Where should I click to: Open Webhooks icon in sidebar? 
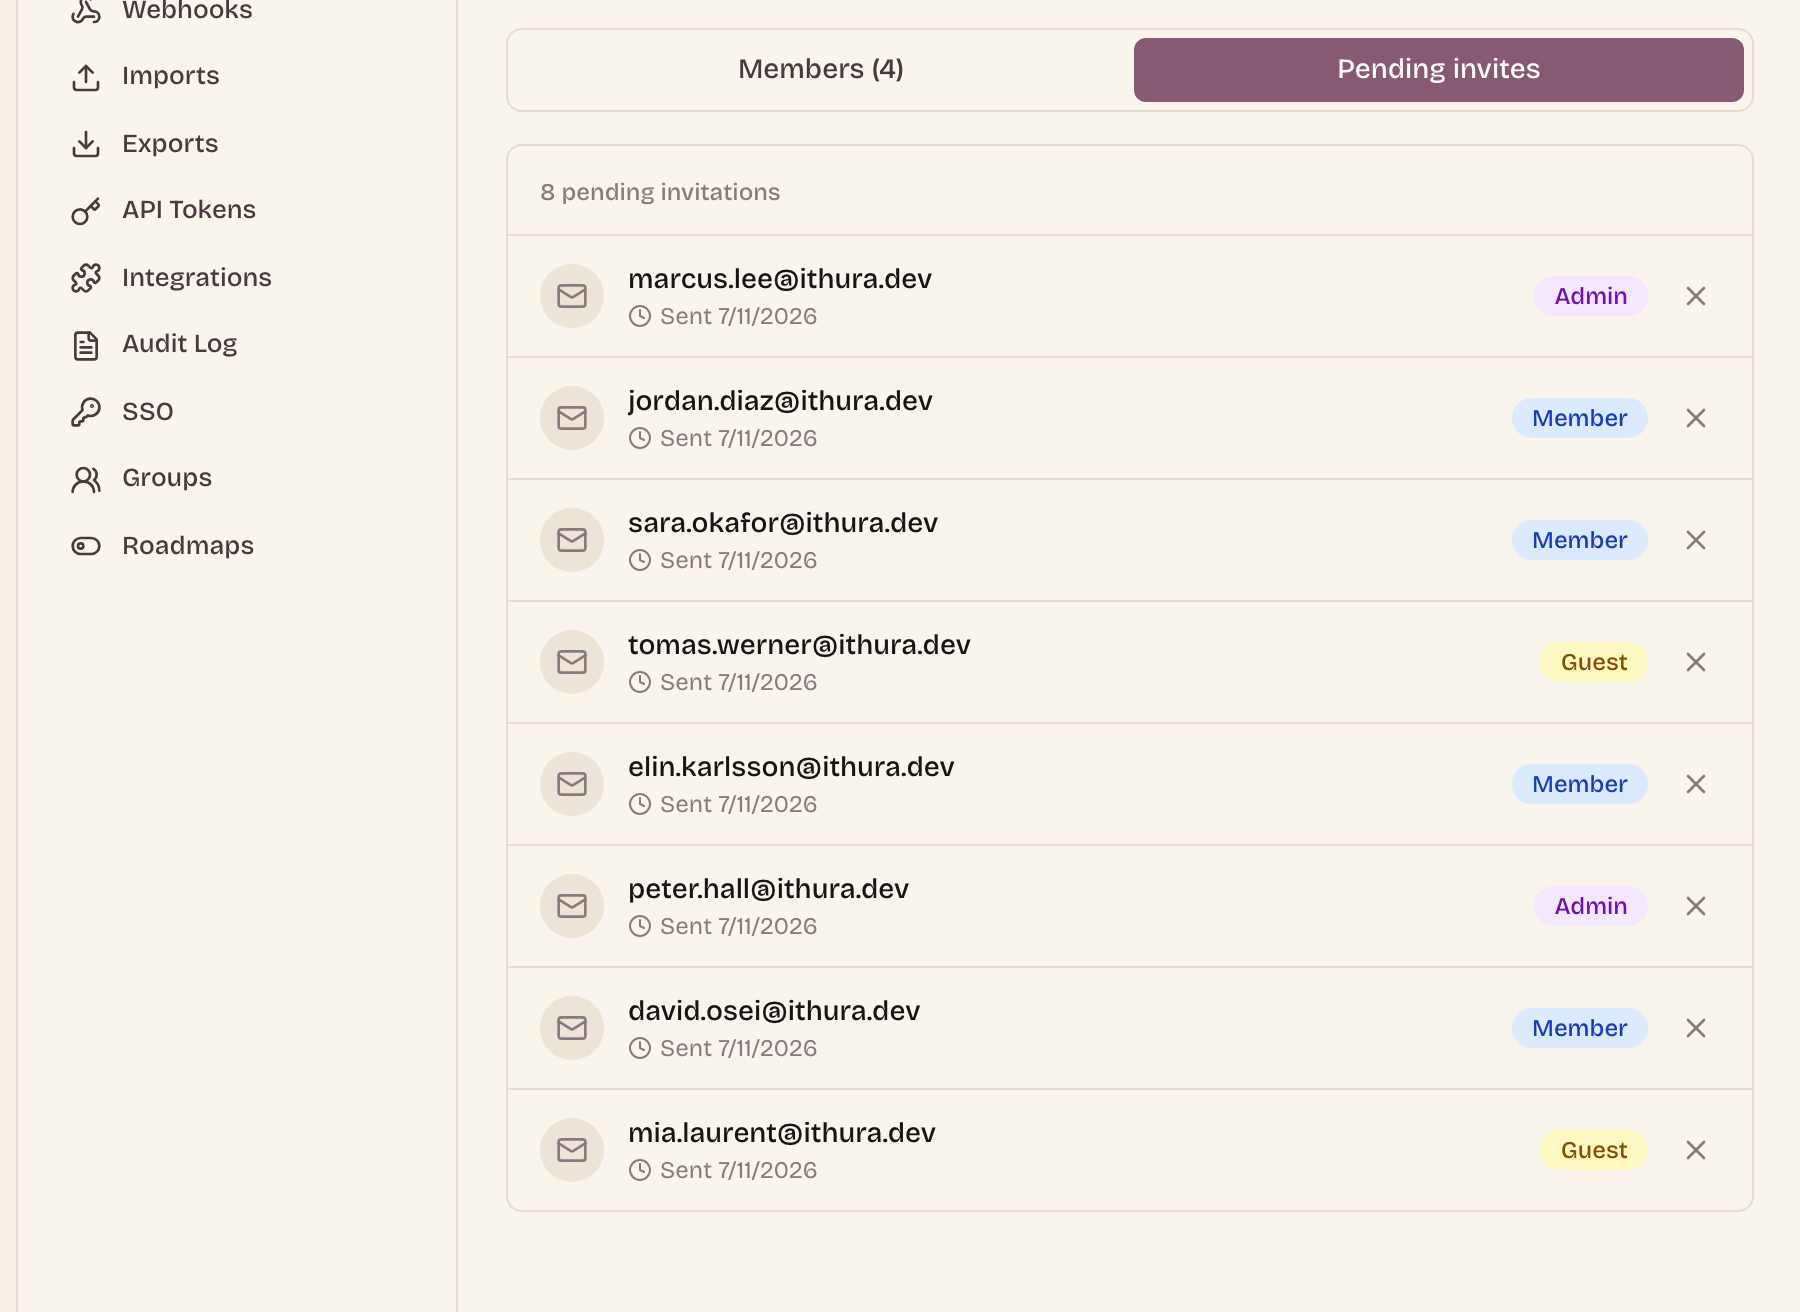[x=86, y=10]
